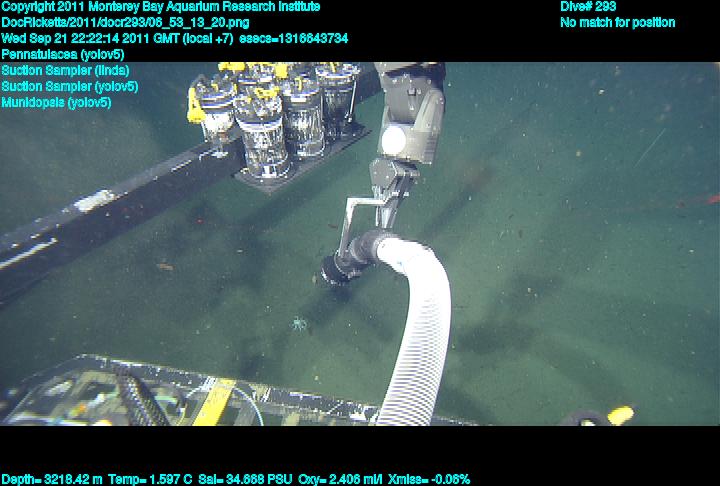Click the Sal= 34.668 PSU reading
The image size is (720, 486).
[245, 480]
